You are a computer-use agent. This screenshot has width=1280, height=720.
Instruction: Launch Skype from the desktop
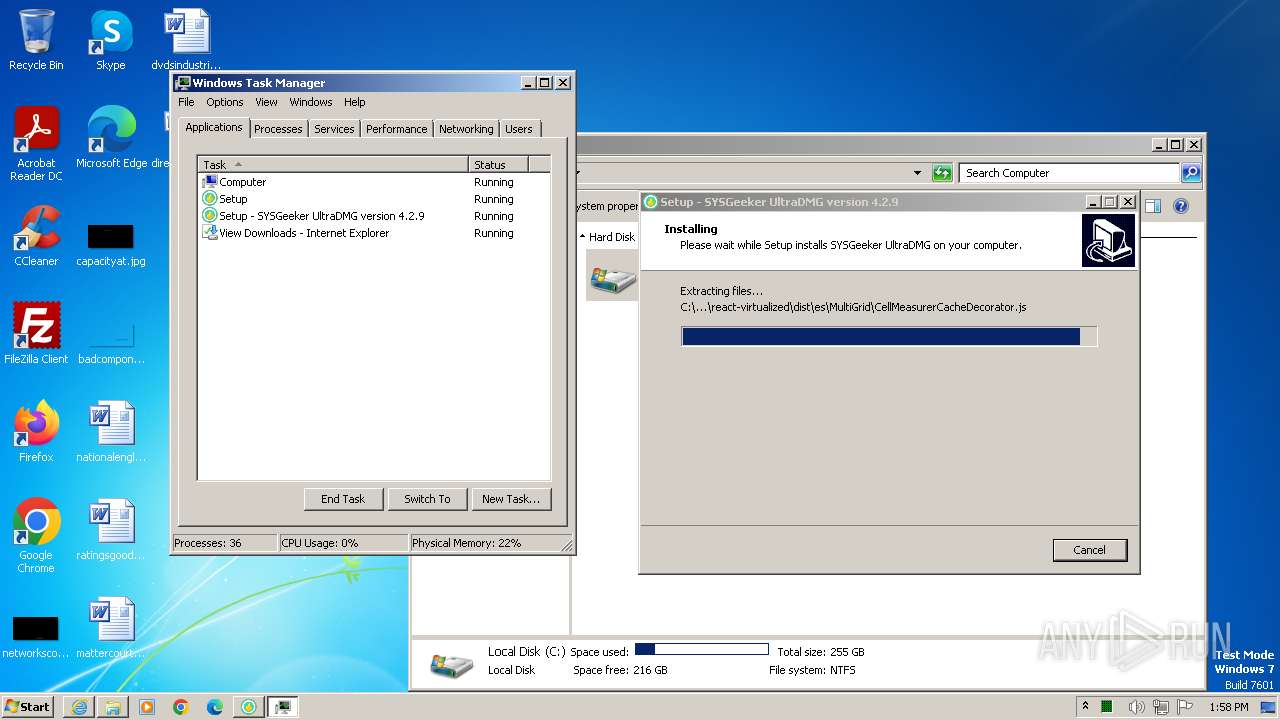(110, 40)
